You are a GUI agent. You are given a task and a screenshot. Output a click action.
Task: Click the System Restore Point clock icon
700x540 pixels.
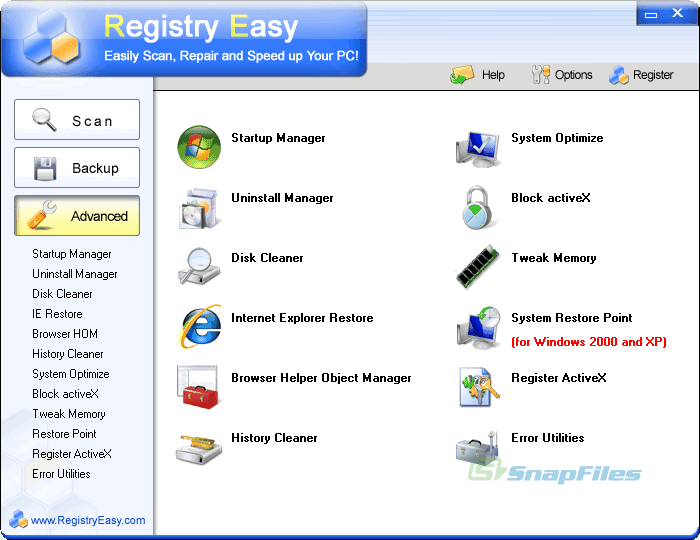point(479,328)
